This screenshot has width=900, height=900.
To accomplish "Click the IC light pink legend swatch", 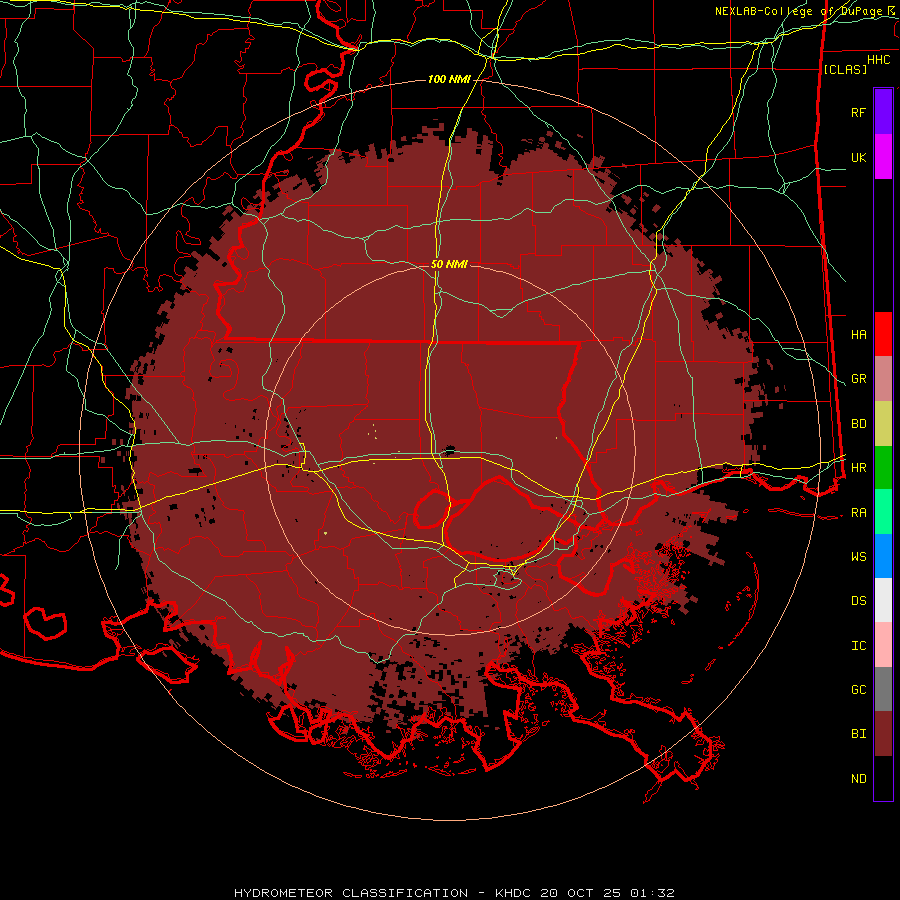I will pyautogui.click(x=883, y=645).
